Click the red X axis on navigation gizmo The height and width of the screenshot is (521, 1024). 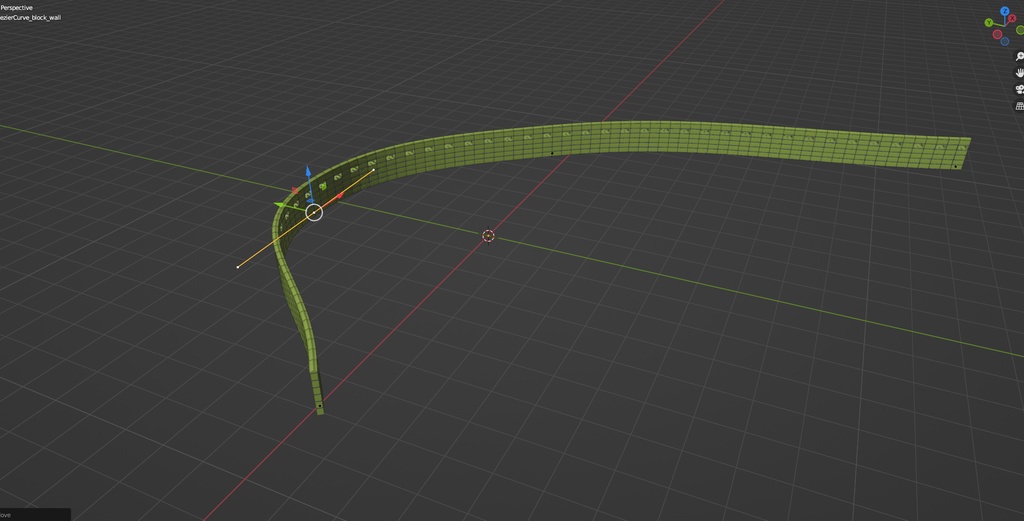pyautogui.click(x=1012, y=18)
